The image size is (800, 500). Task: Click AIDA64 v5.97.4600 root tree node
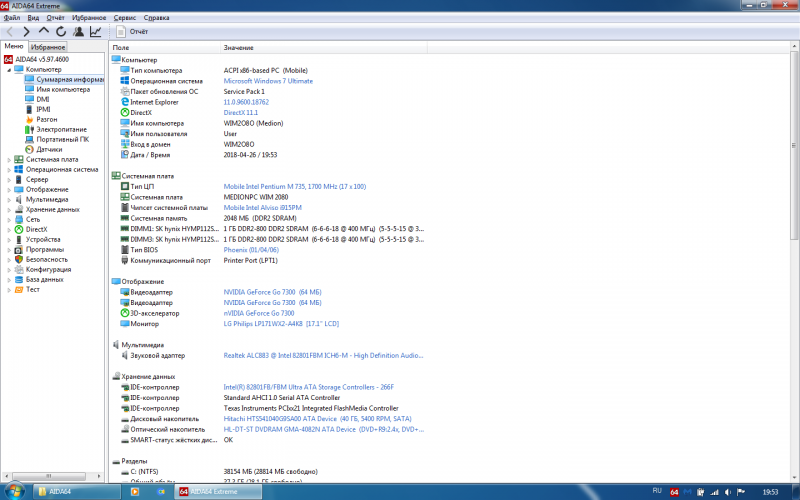(42, 59)
